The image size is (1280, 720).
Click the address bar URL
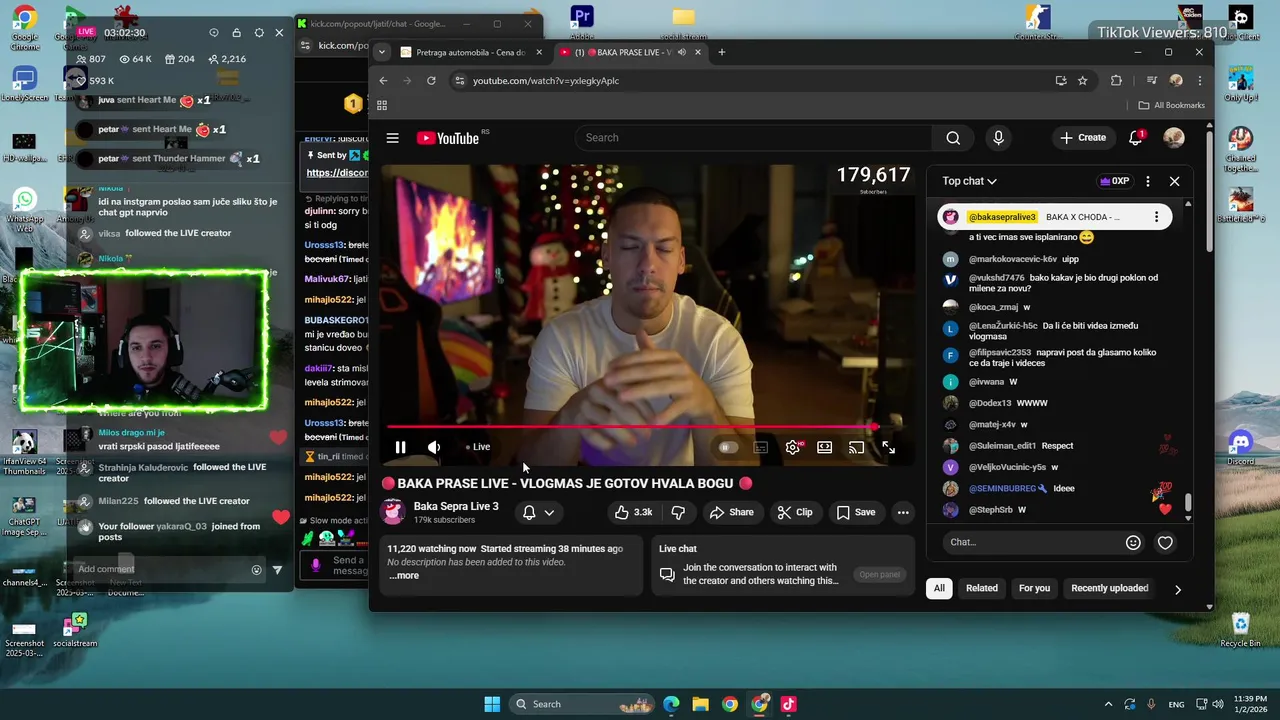click(x=546, y=81)
